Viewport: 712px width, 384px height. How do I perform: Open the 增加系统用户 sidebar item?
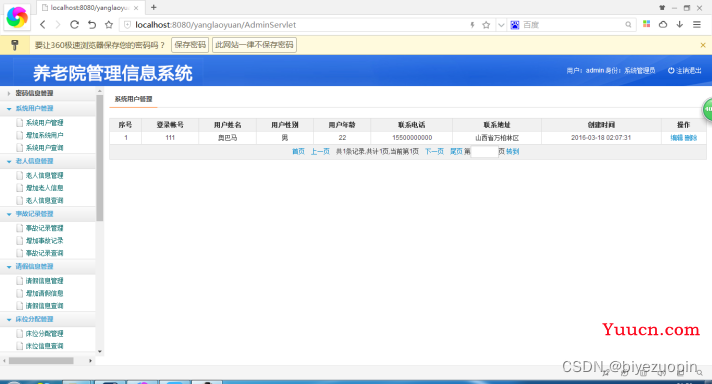44,135
